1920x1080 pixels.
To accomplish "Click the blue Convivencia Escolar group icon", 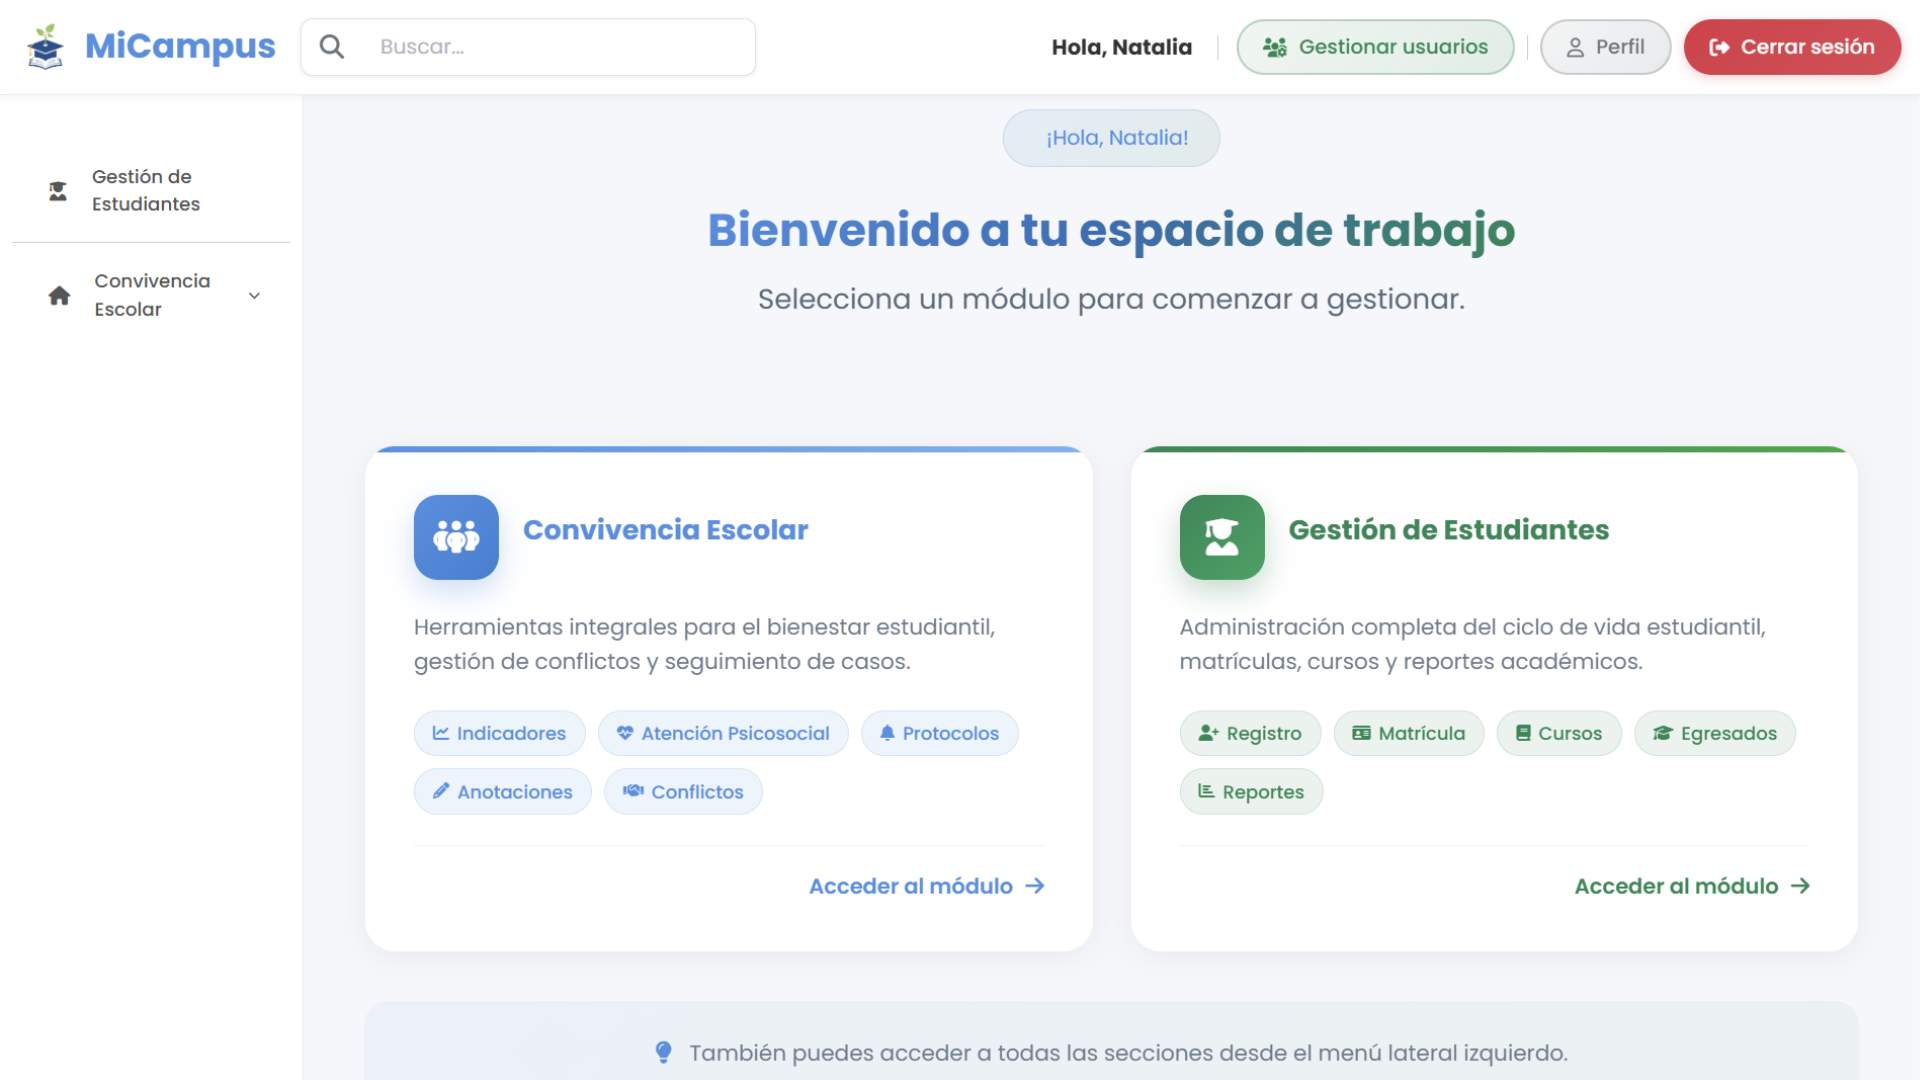I will pyautogui.click(x=456, y=537).
